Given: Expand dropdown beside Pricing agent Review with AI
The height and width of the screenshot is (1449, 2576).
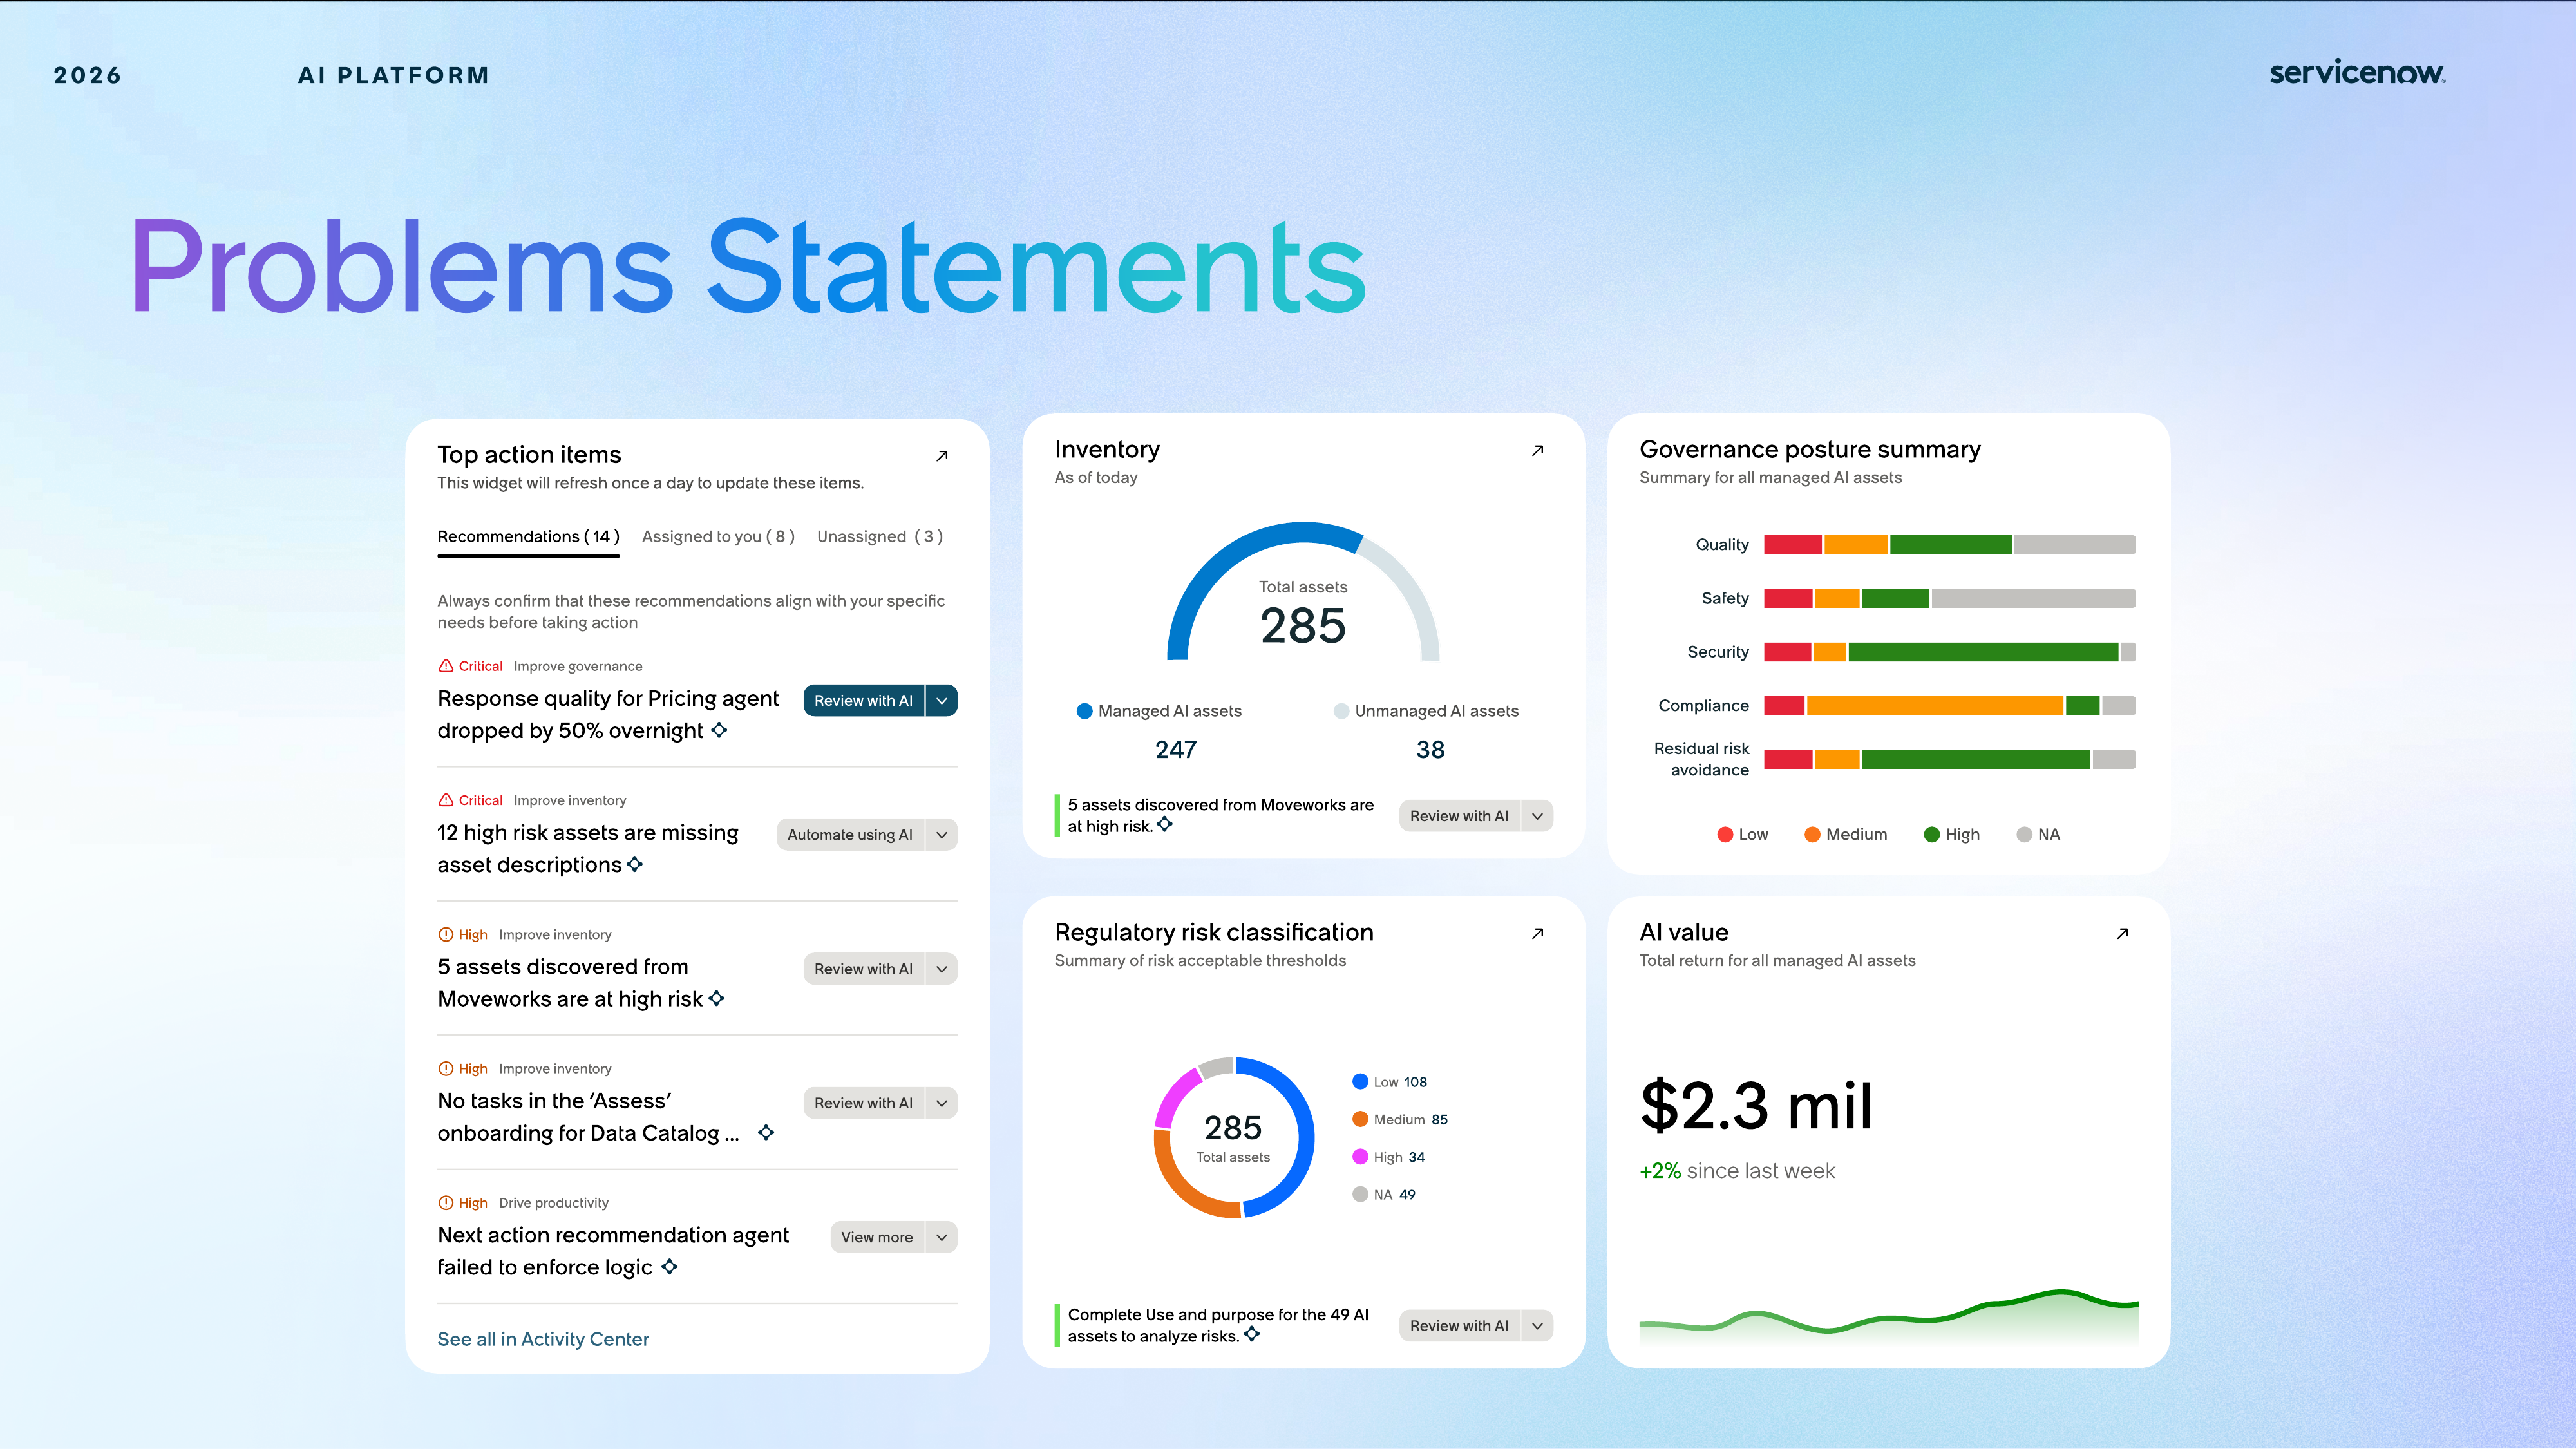Looking at the screenshot, I should 942,701.
